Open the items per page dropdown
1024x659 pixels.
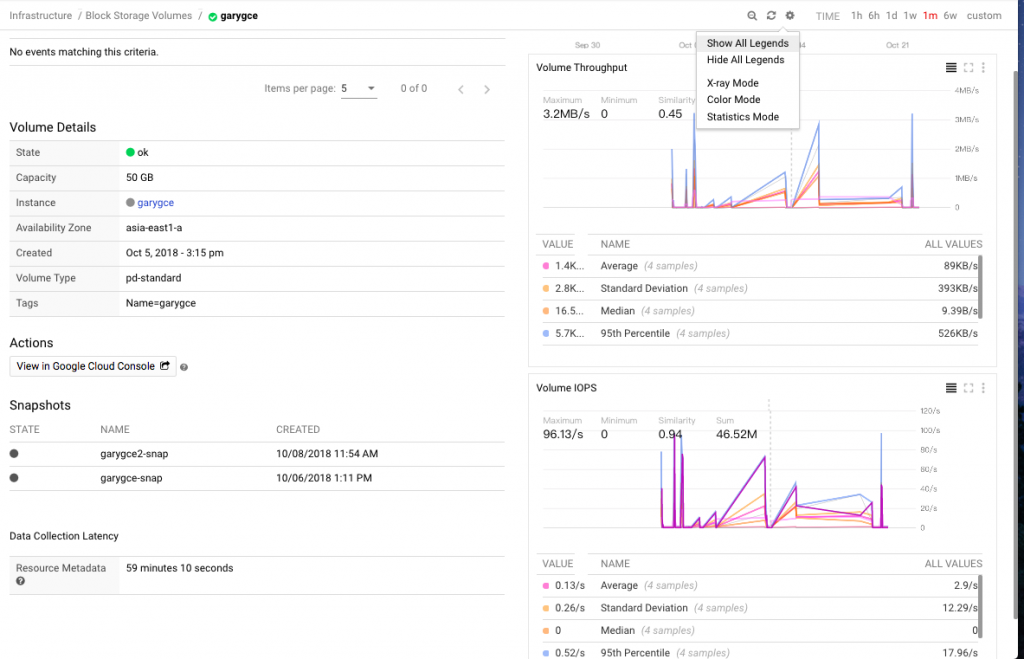(358, 89)
